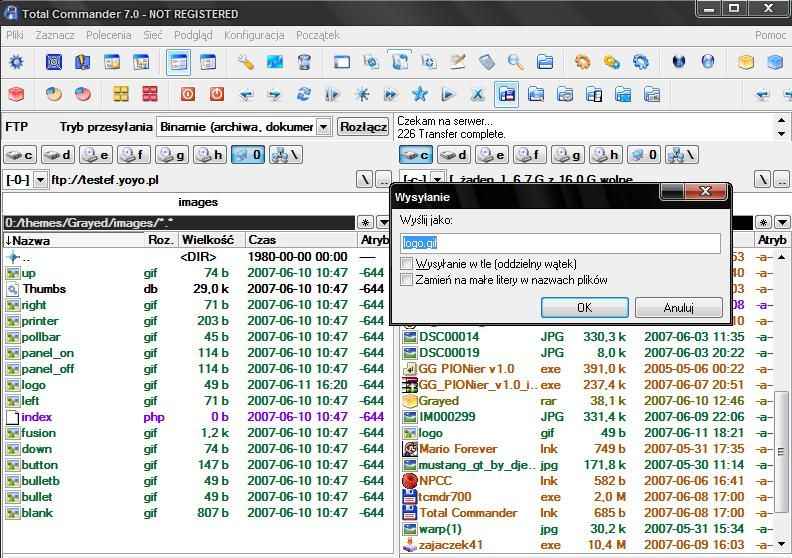This screenshot has width=792, height=558.
Task: Toggle the highlighted panel view button in top toolbar
Action: (x=178, y=63)
